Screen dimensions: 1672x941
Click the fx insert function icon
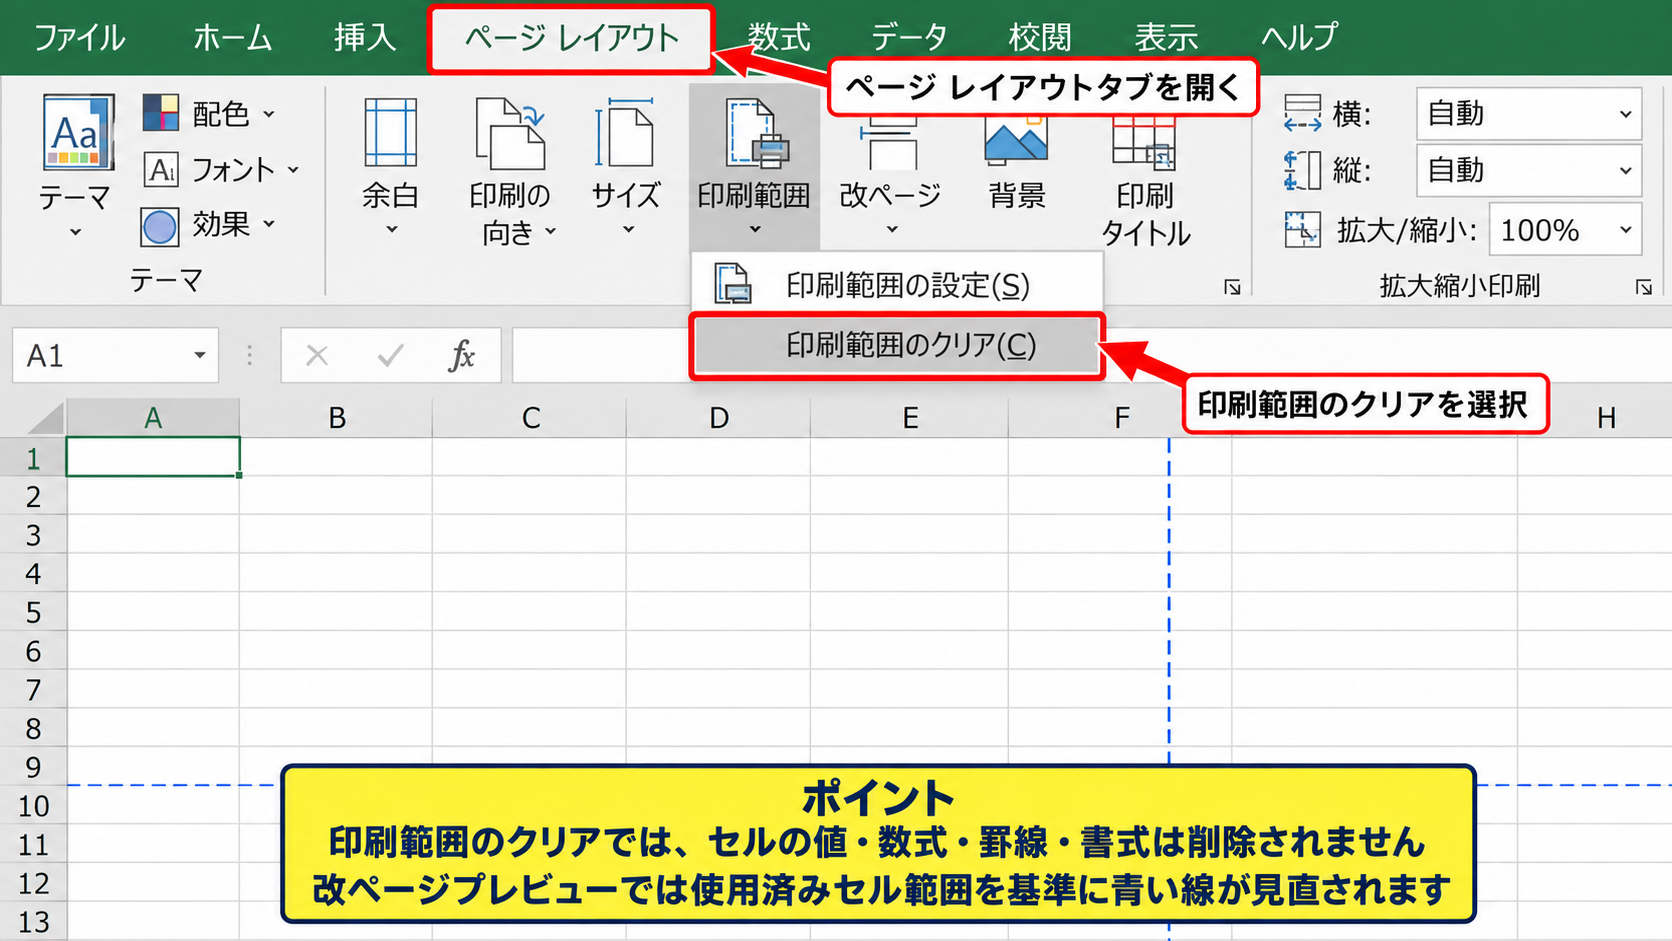tap(462, 355)
